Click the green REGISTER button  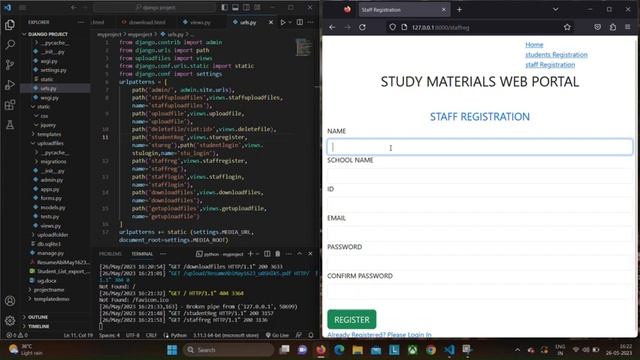[352, 320]
